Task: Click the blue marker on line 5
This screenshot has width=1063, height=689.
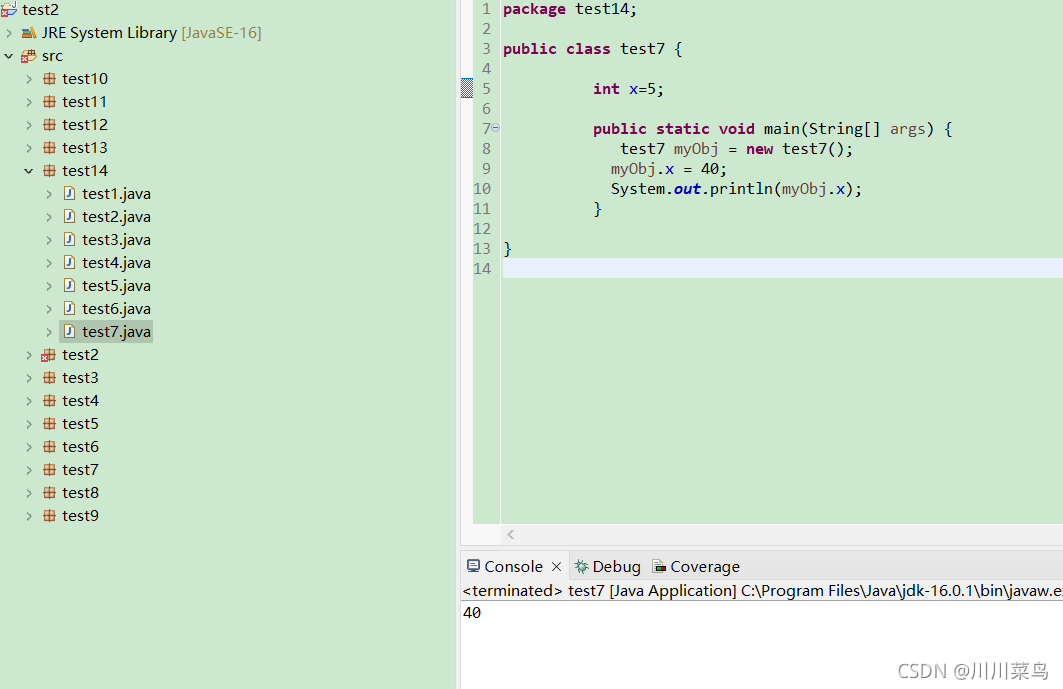Action: tap(467, 88)
